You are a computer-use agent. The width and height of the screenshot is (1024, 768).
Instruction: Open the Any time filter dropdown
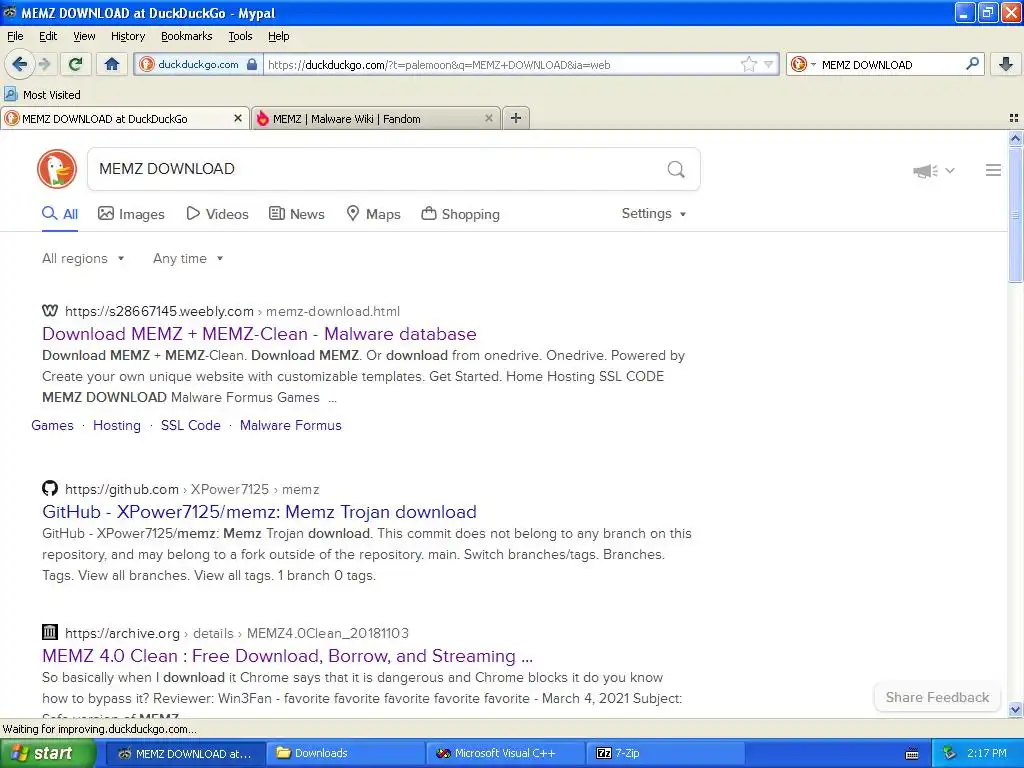coord(188,259)
